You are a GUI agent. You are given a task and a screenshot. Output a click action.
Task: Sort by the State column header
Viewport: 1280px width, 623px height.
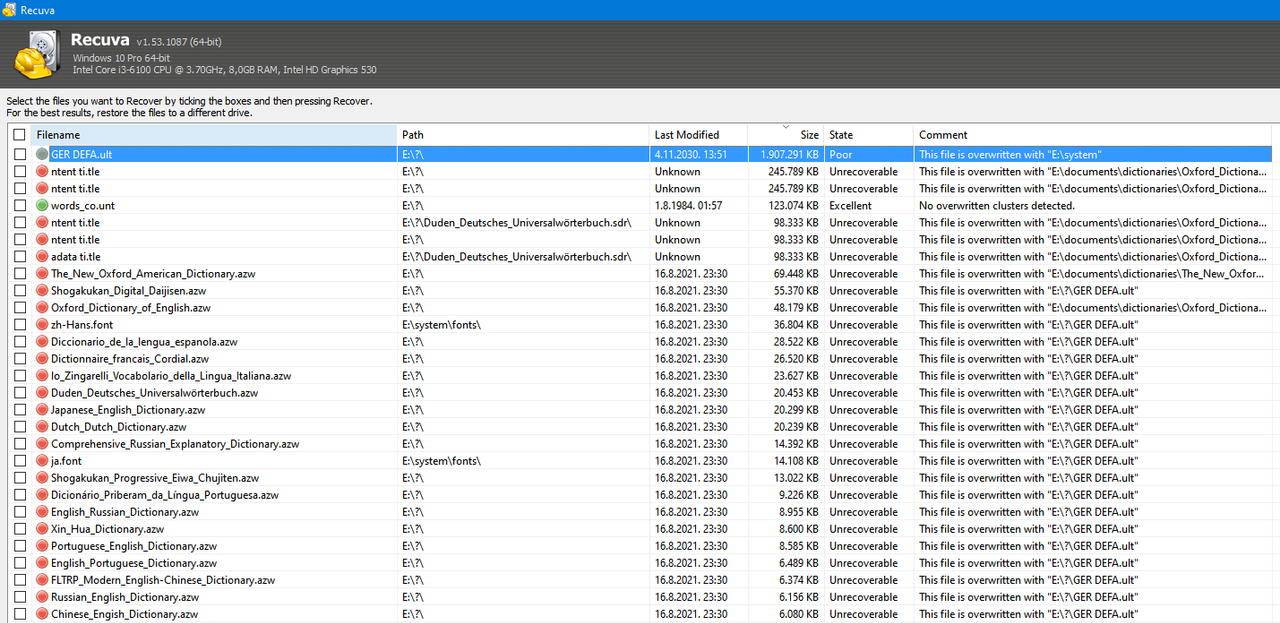(x=868, y=135)
